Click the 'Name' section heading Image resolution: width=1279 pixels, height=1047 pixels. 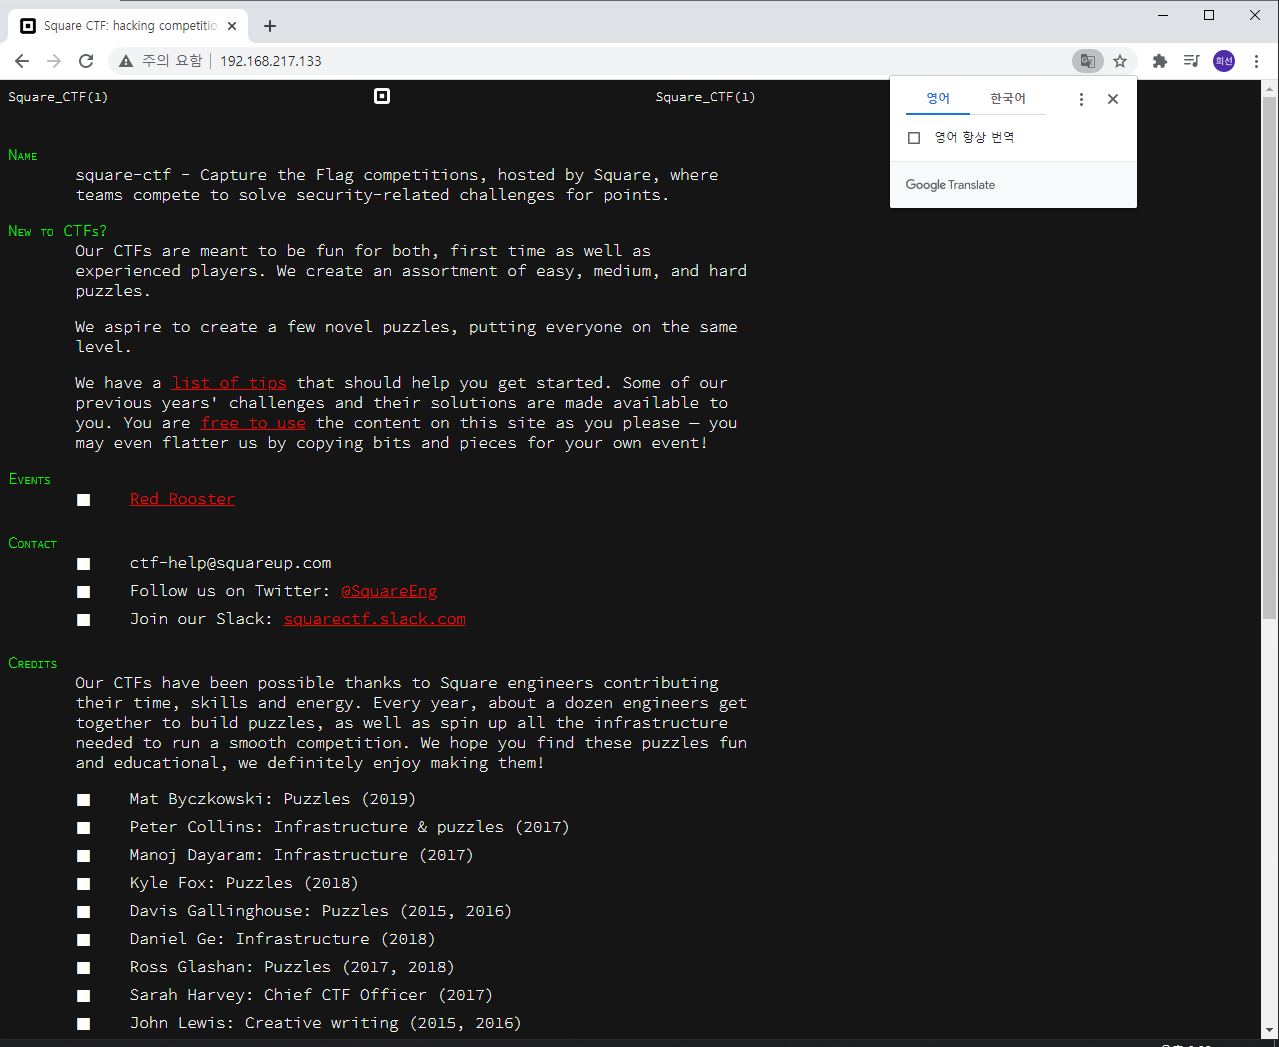tap(22, 155)
